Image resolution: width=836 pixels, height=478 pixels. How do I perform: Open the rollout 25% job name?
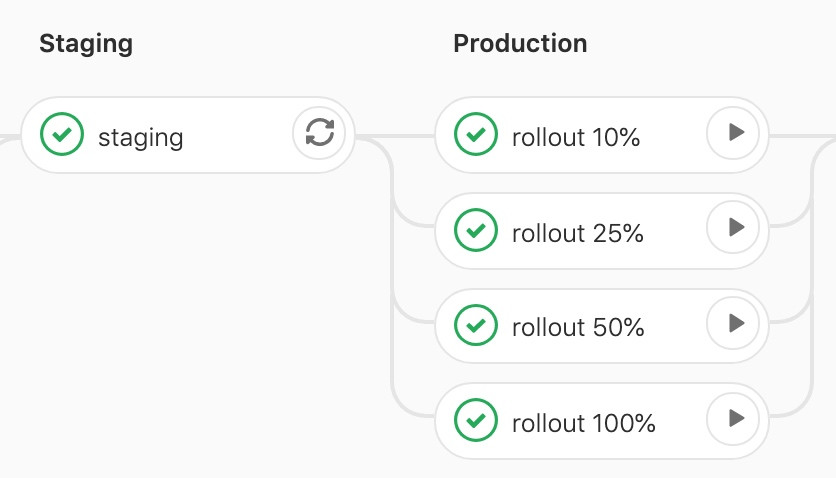(x=577, y=233)
